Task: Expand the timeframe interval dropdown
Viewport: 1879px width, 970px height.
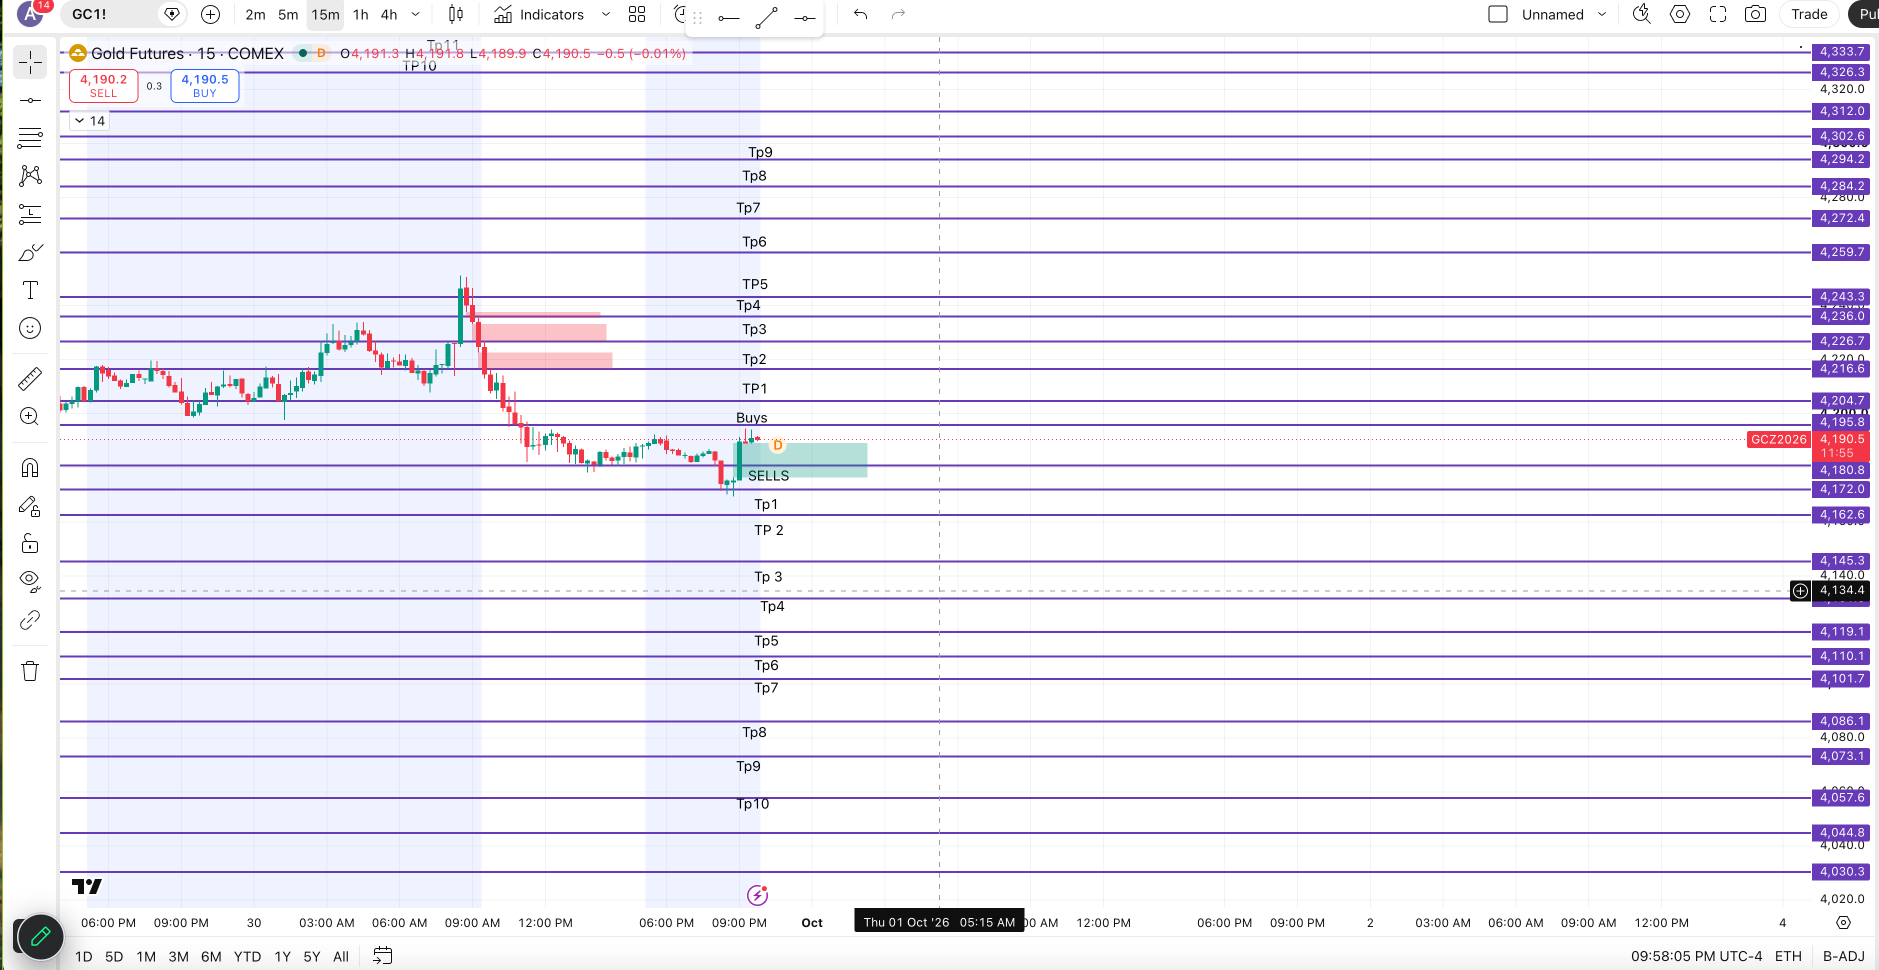Action: coord(416,14)
